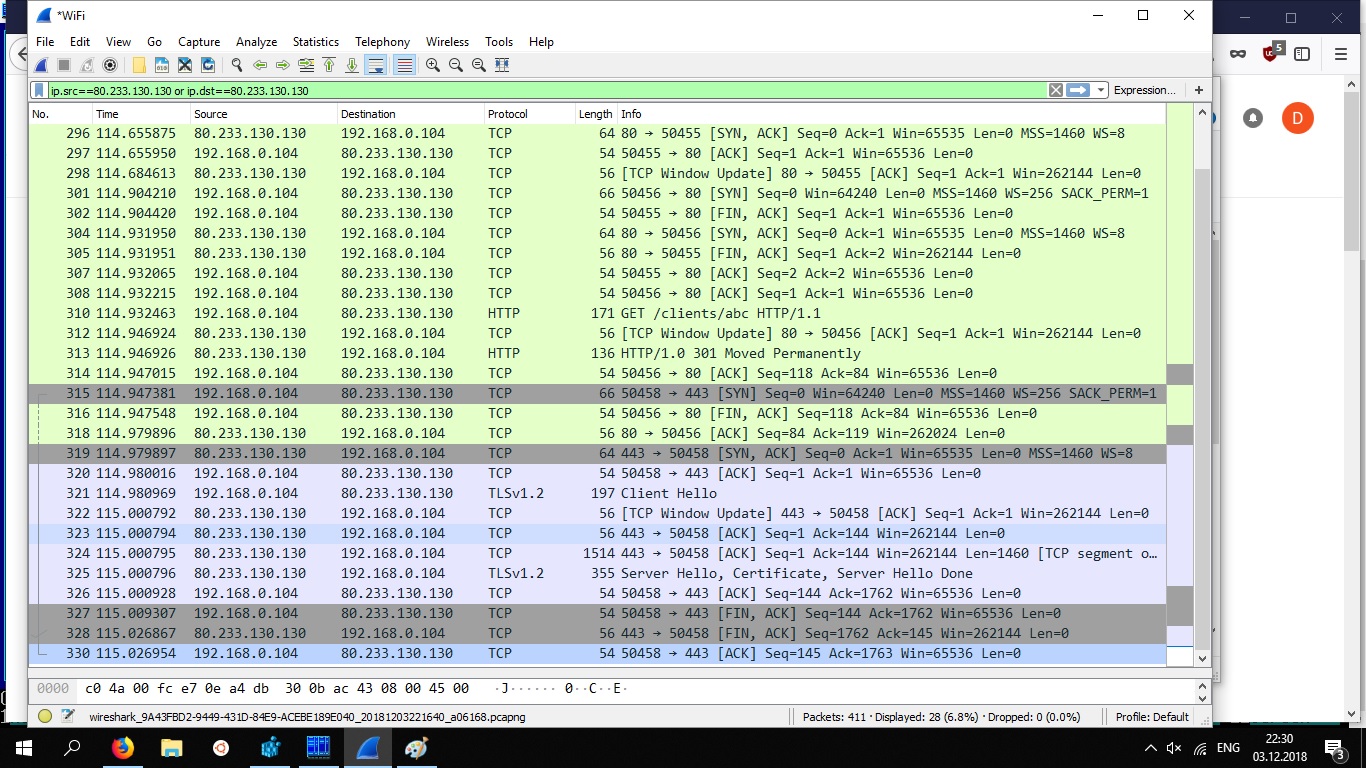Stop the running packet capture
The image size is (1366, 768).
64,65
